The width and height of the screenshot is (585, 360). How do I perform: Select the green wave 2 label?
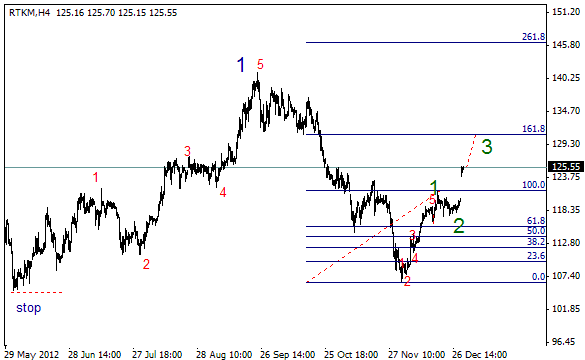[459, 226]
